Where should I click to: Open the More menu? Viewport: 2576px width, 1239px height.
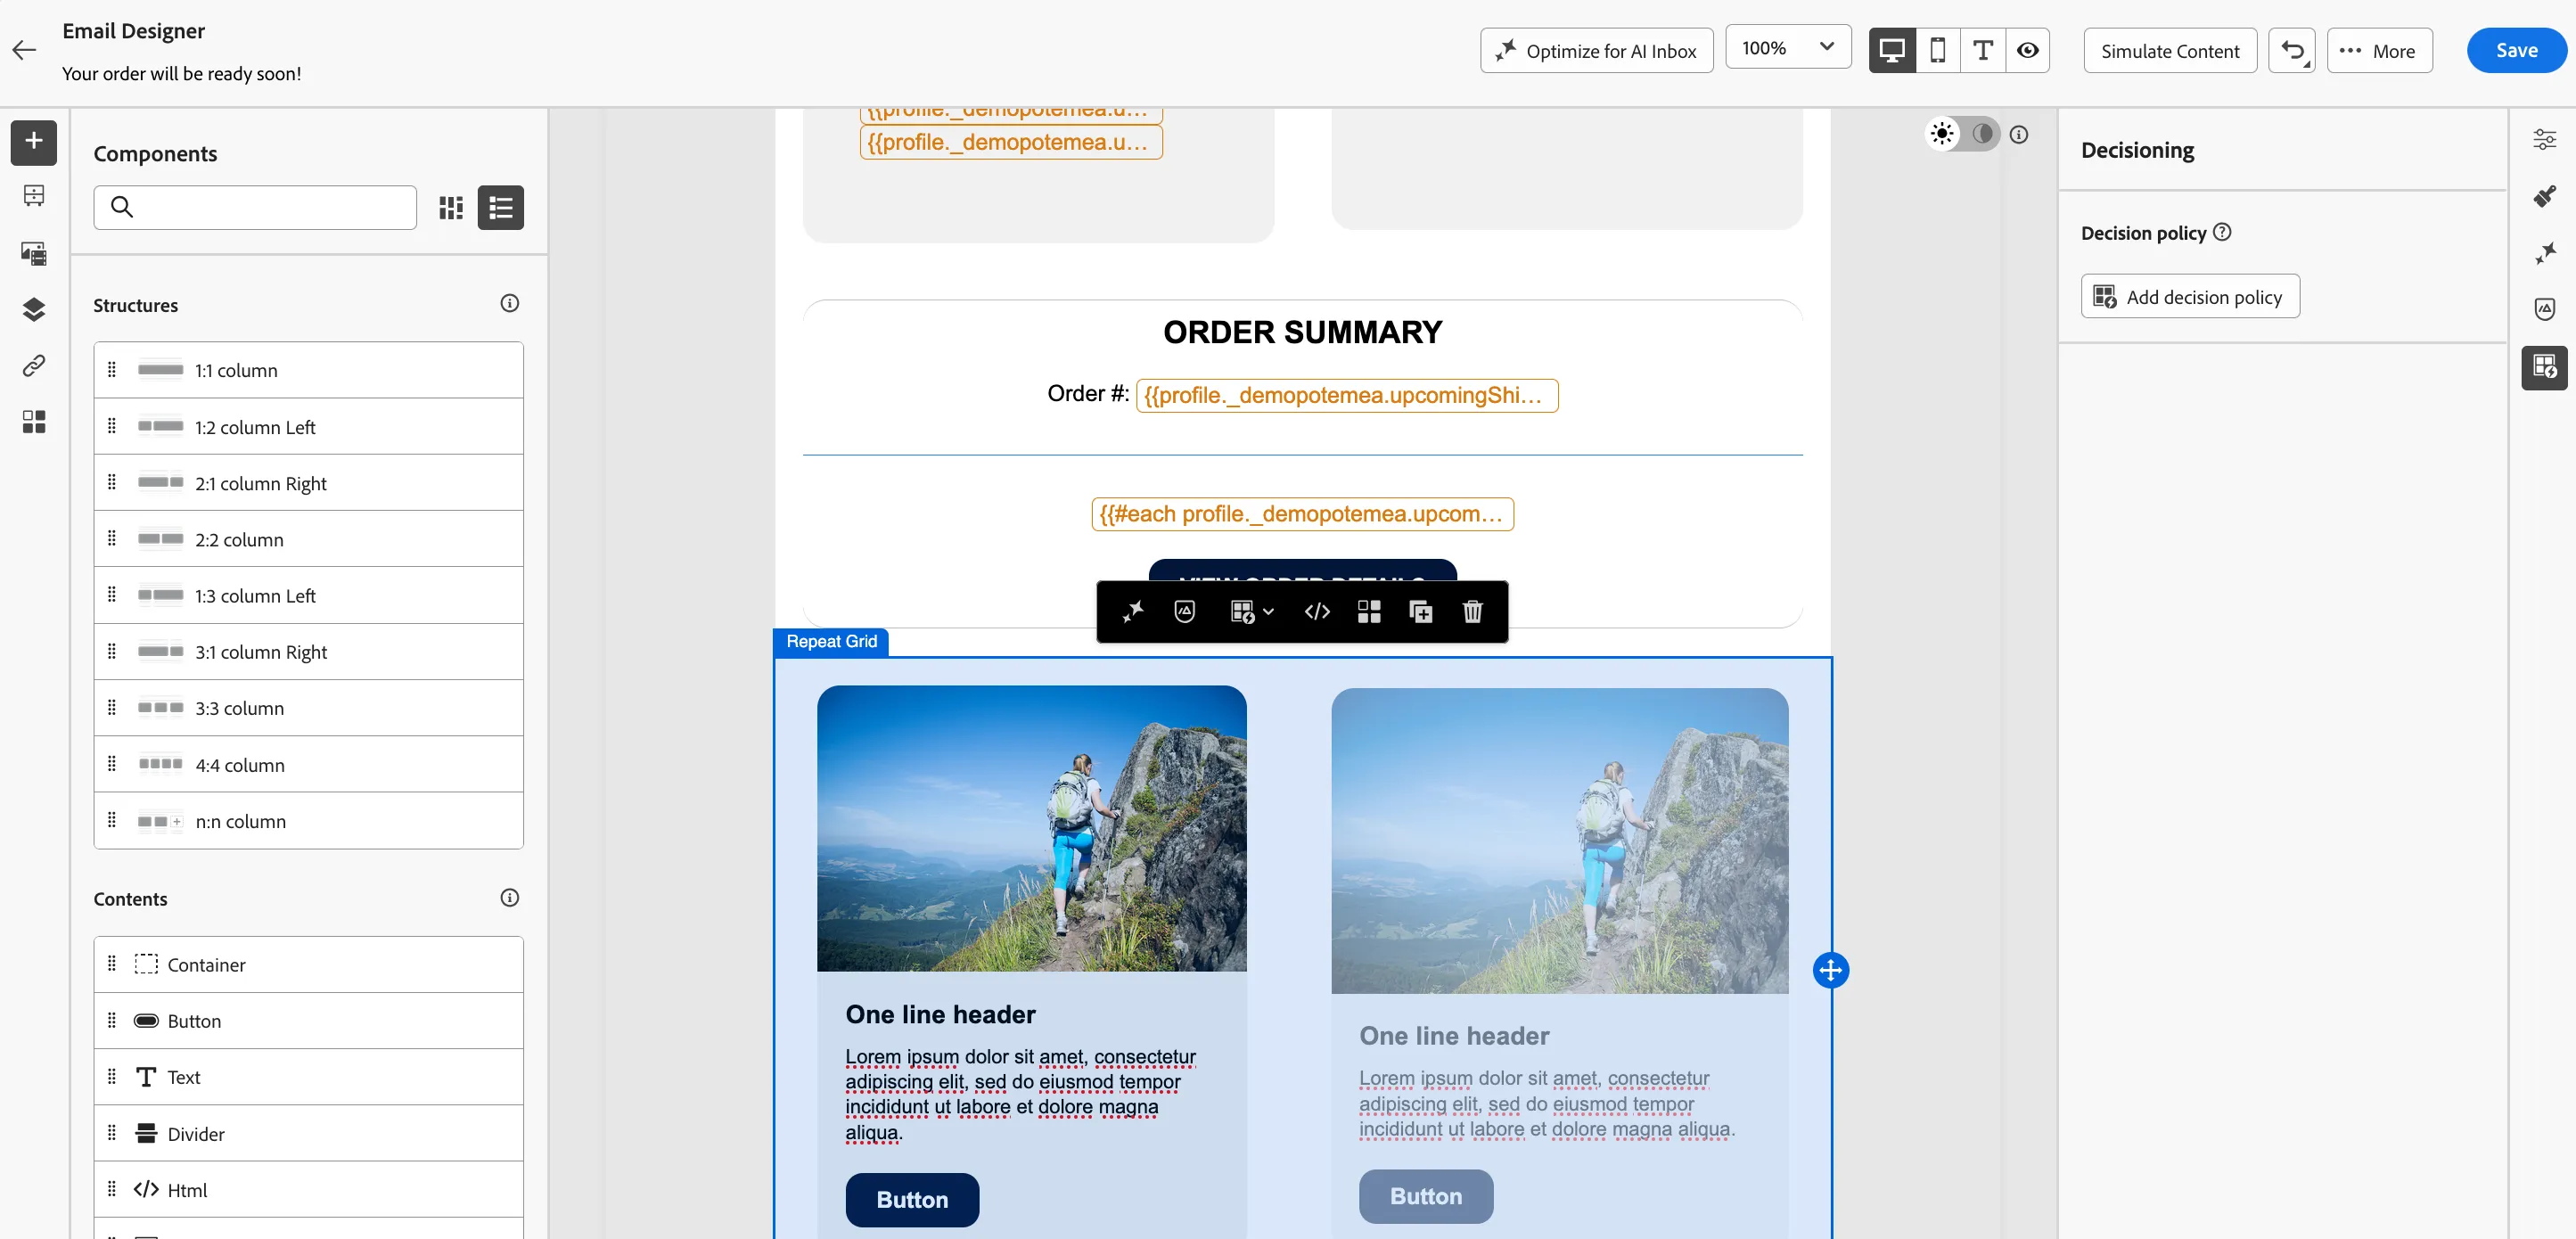click(2379, 50)
